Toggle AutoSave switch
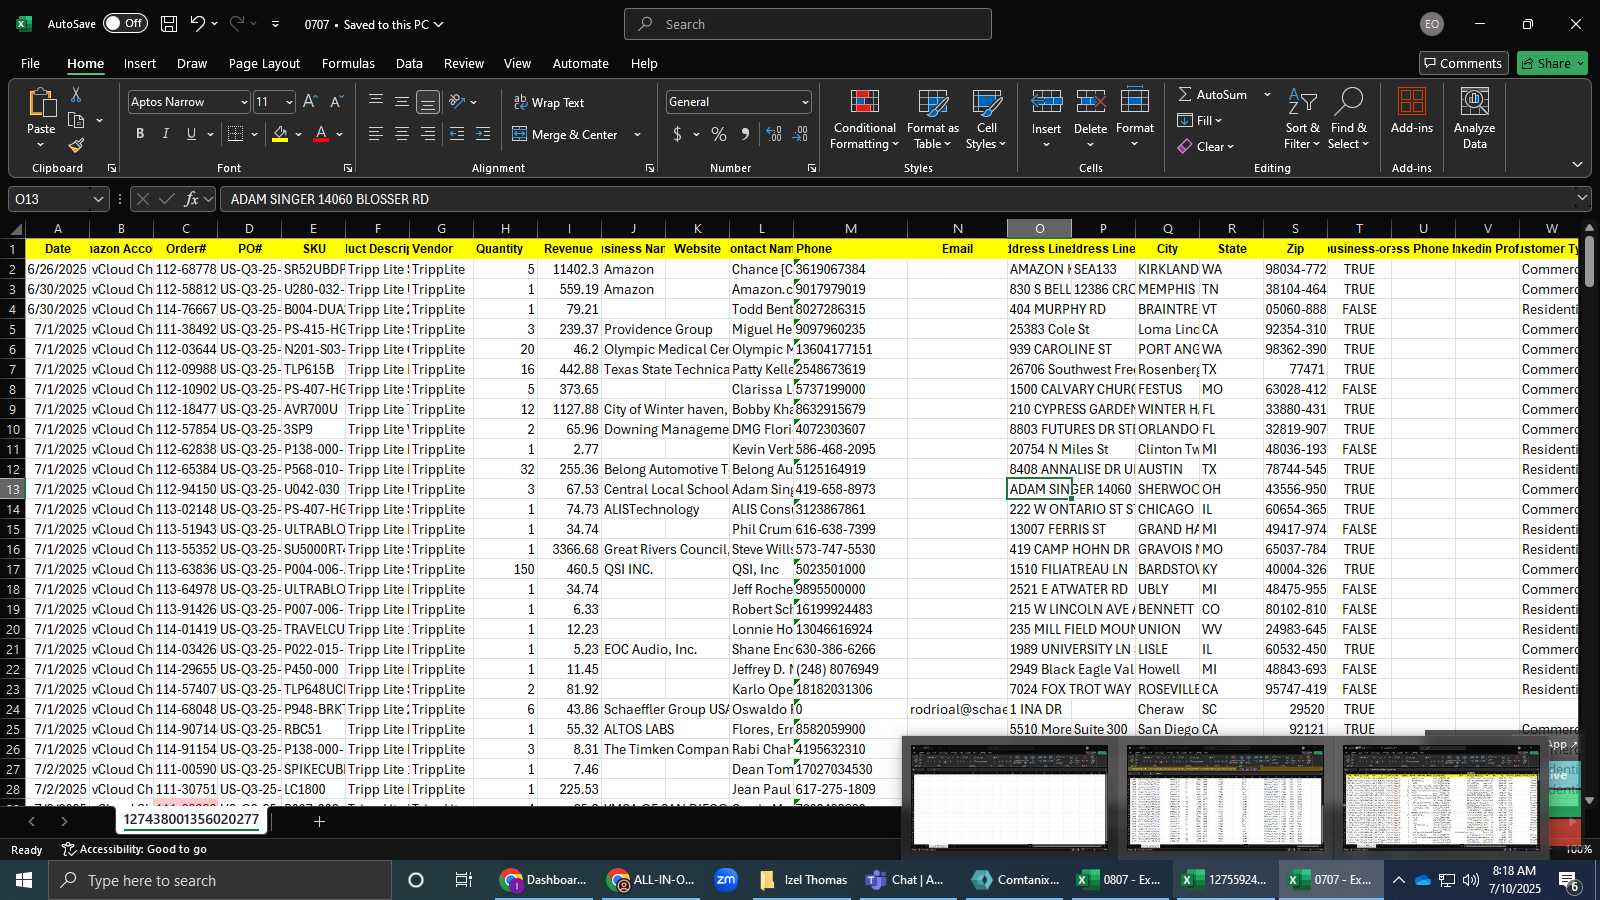The height and width of the screenshot is (900, 1600). (x=125, y=24)
